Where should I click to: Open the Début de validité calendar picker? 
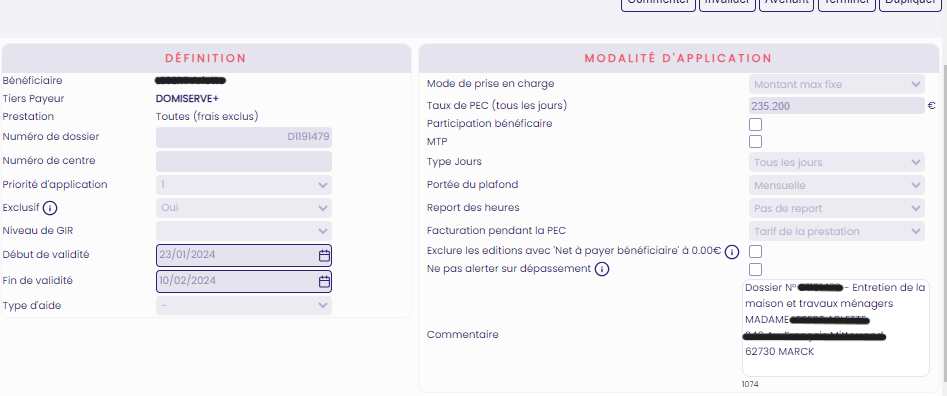click(x=324, y=255)
